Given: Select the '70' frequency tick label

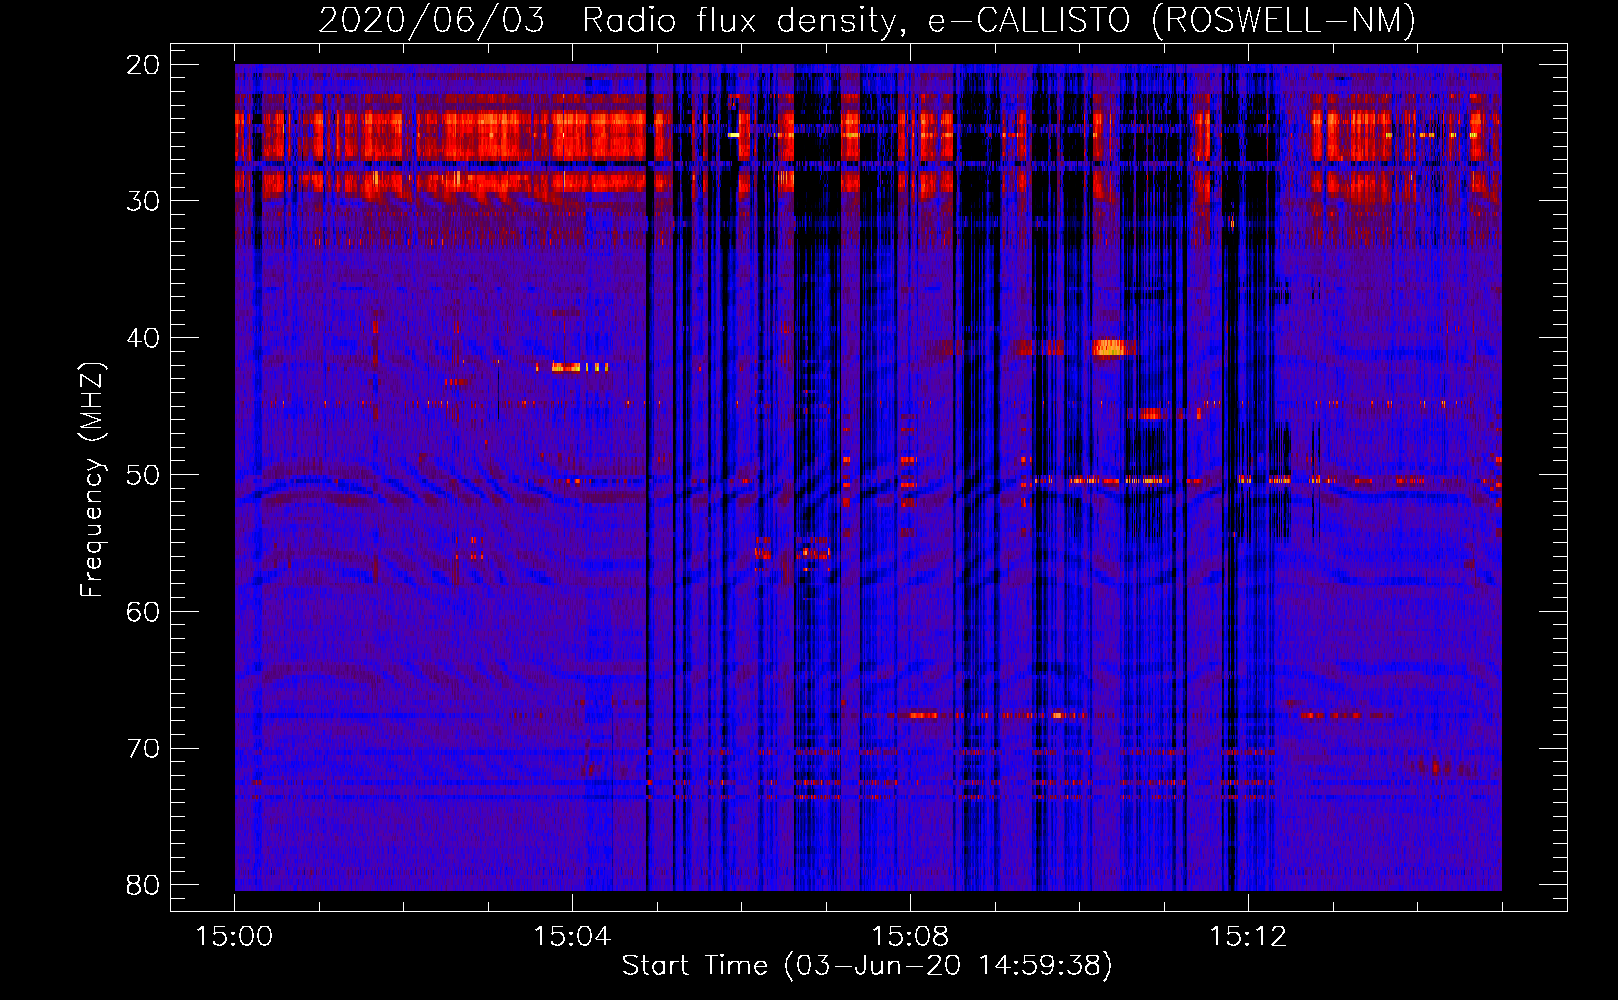Looking at the screenshot, I should coord(143,749).
